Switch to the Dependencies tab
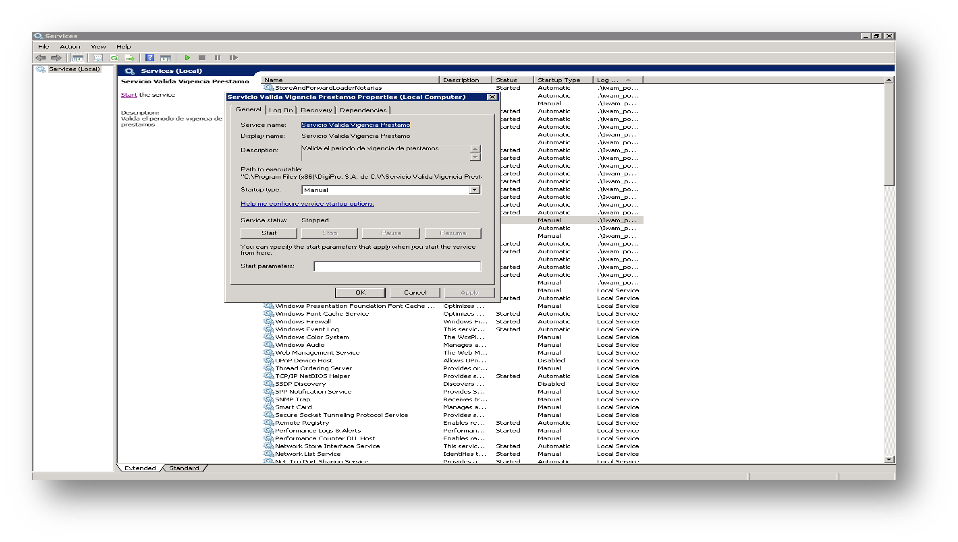This screenshot has height=542, width=958. tap(363, 110)
